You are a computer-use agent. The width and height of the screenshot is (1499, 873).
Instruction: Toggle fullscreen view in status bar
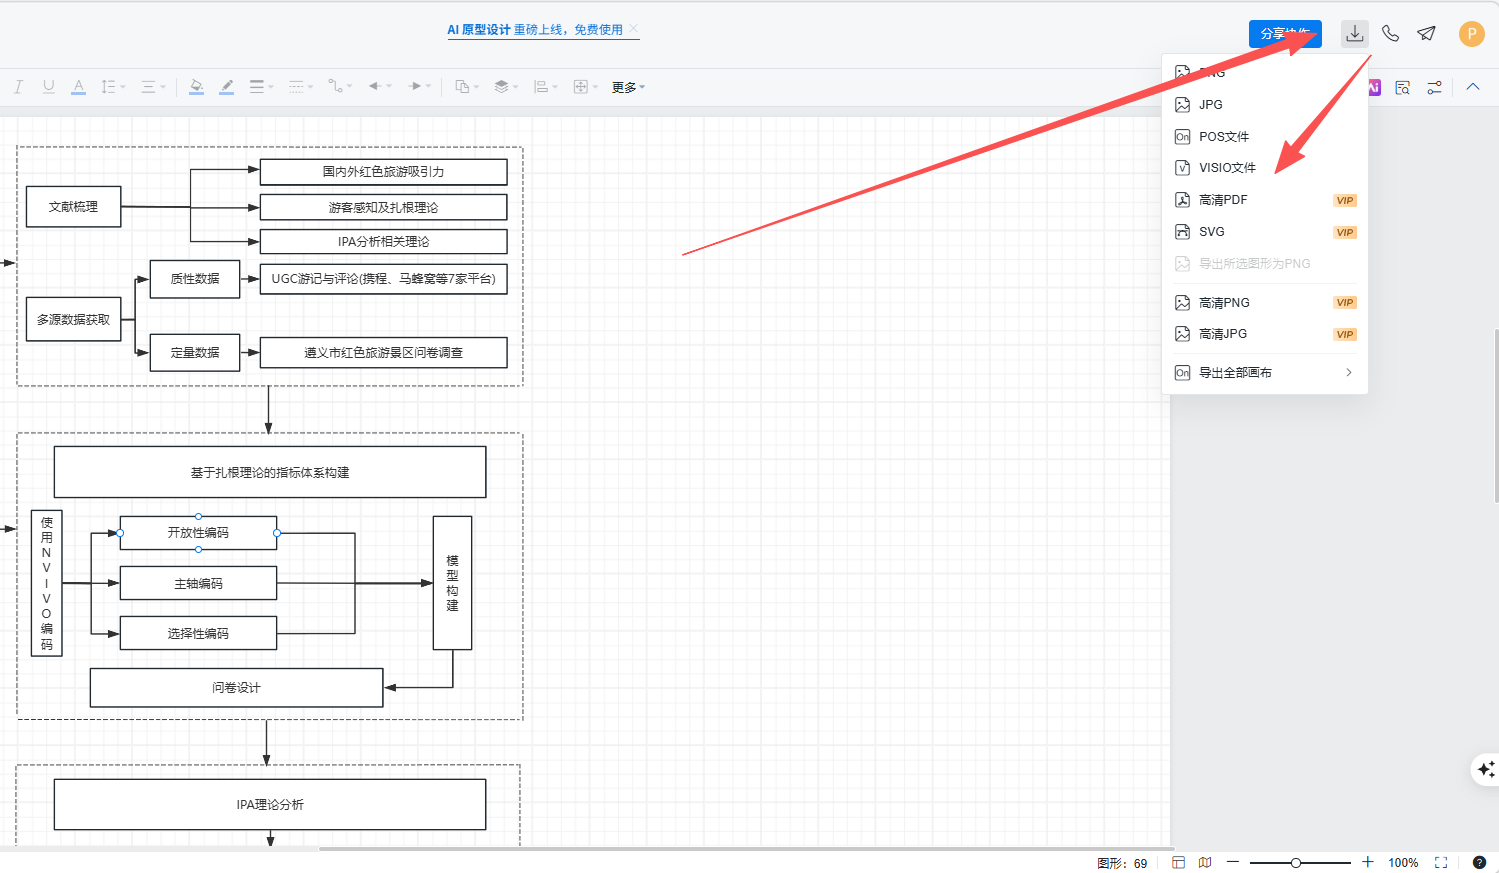pos(1441,862)
